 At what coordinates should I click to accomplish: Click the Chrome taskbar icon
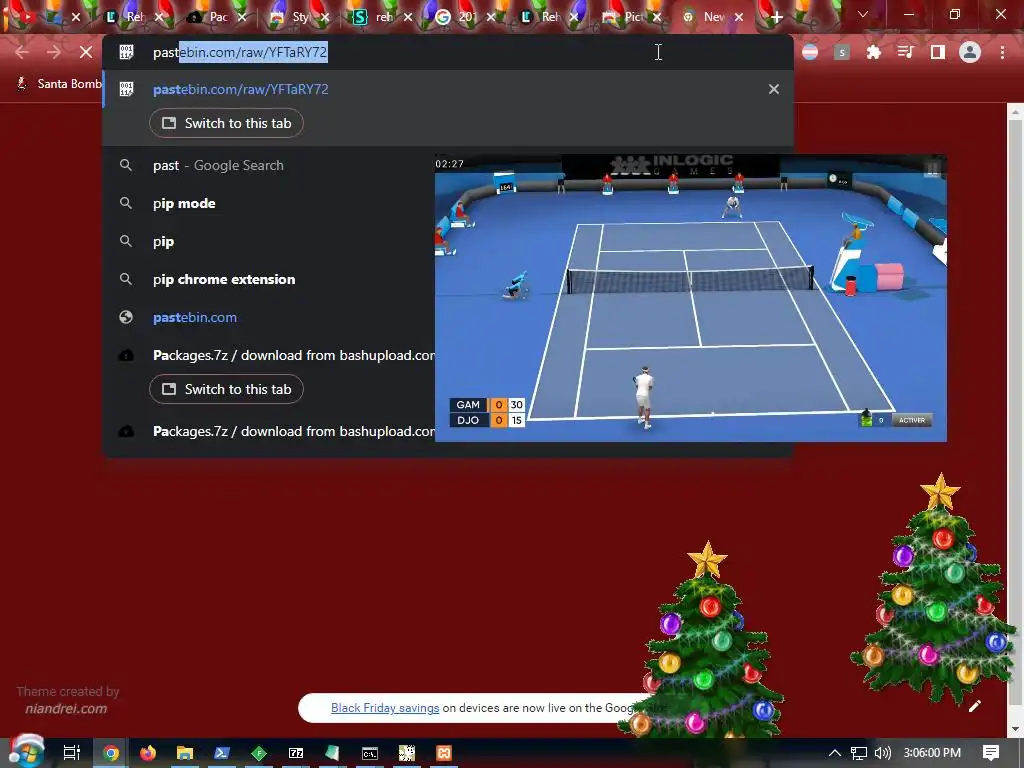[111, 753]
